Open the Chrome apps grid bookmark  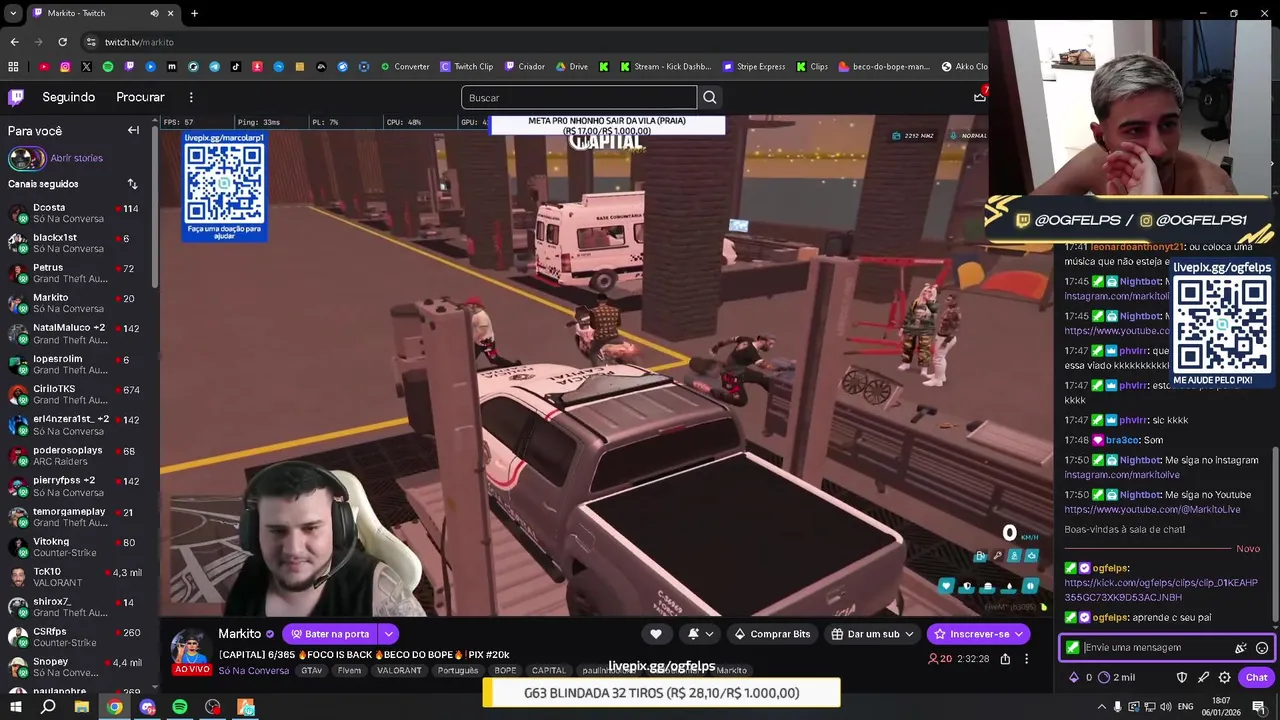click(13, 67)
